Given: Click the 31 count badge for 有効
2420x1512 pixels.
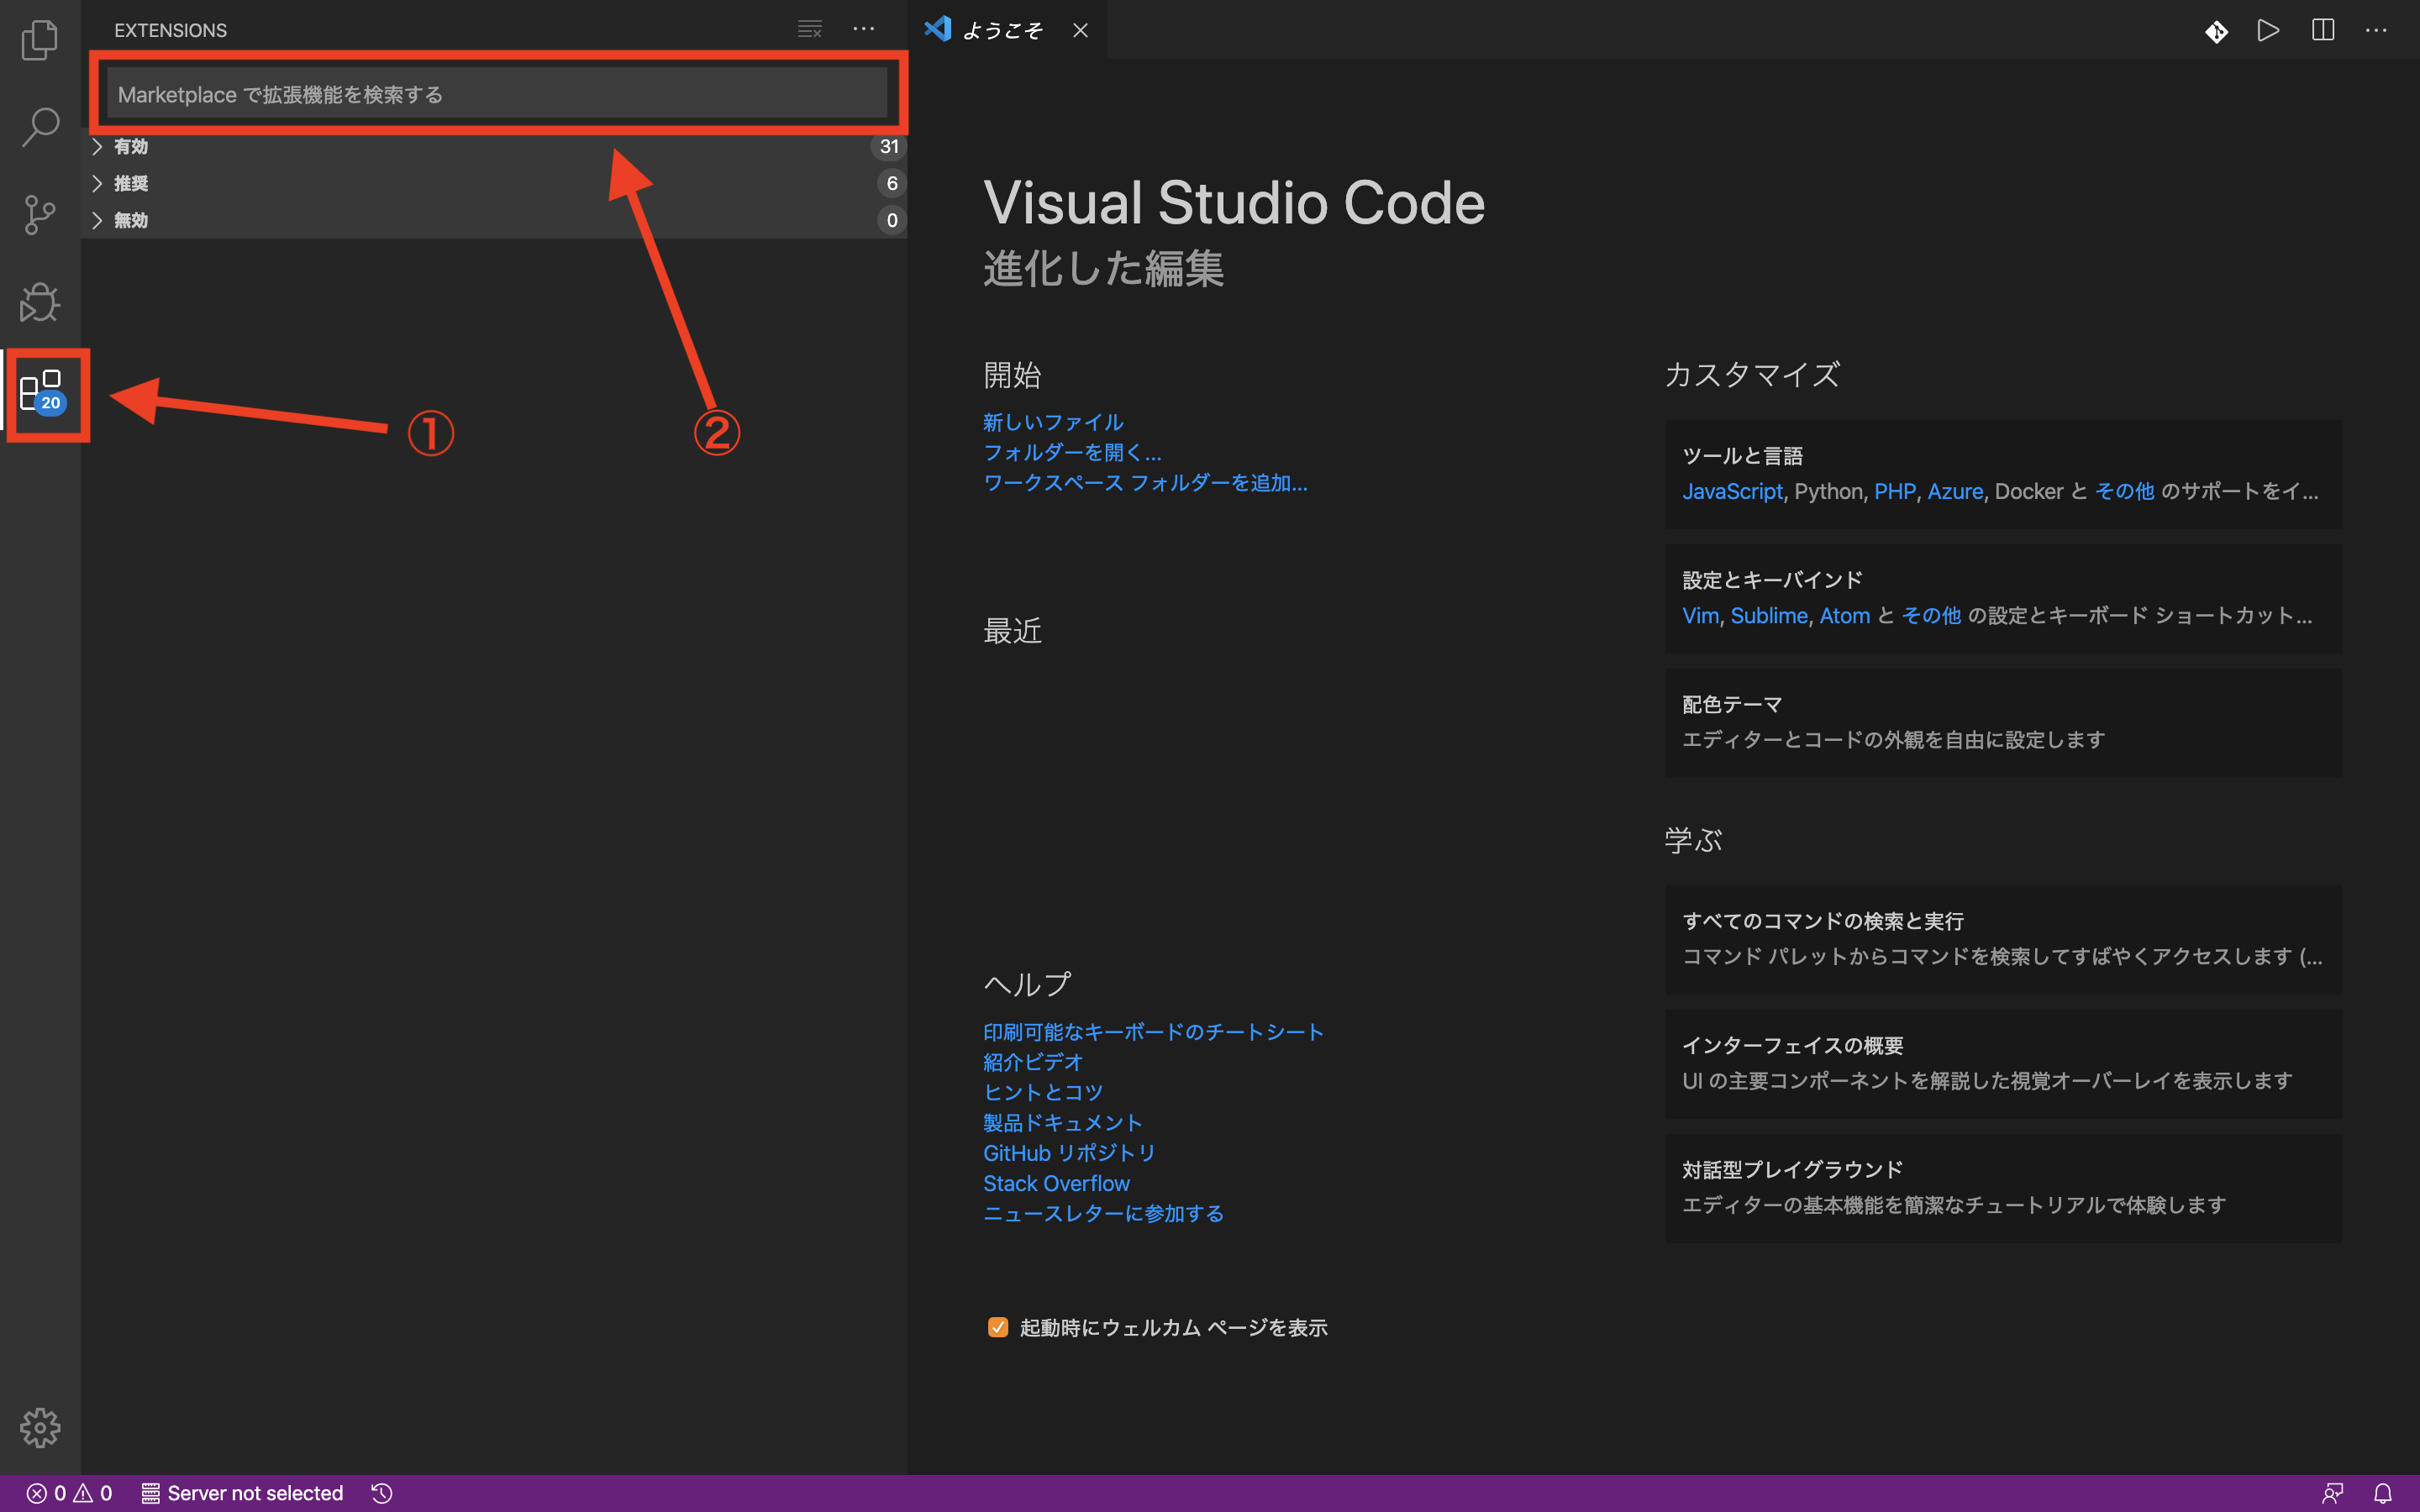Looking at the screenshot, I should (x=889, y=146).
